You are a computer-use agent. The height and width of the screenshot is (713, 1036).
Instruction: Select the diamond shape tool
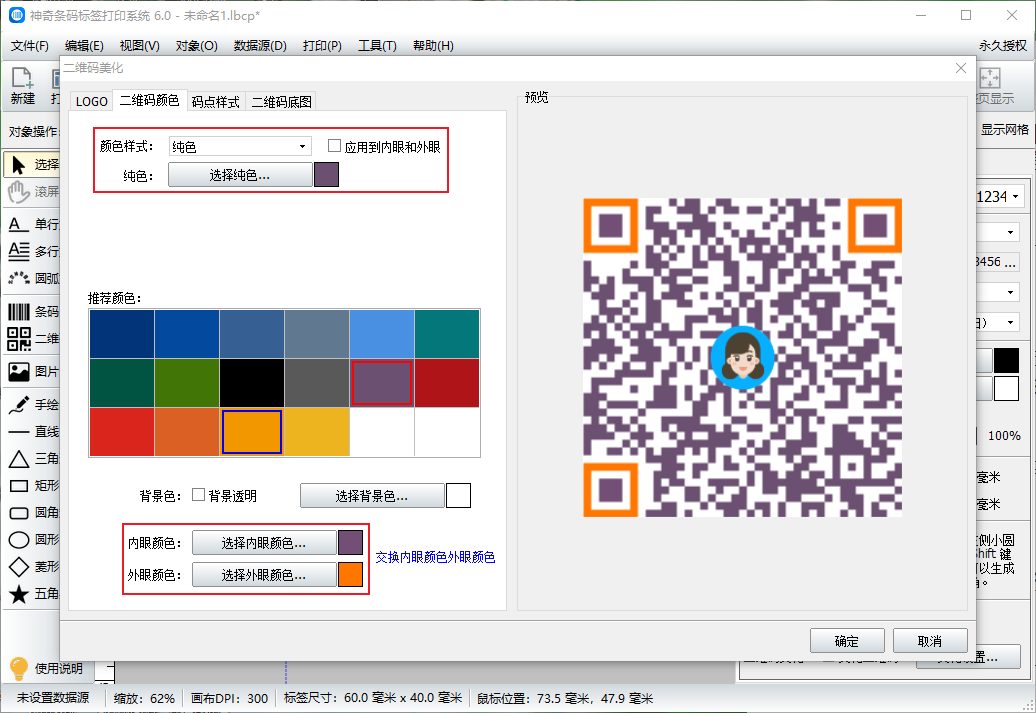tap(19, 567)
